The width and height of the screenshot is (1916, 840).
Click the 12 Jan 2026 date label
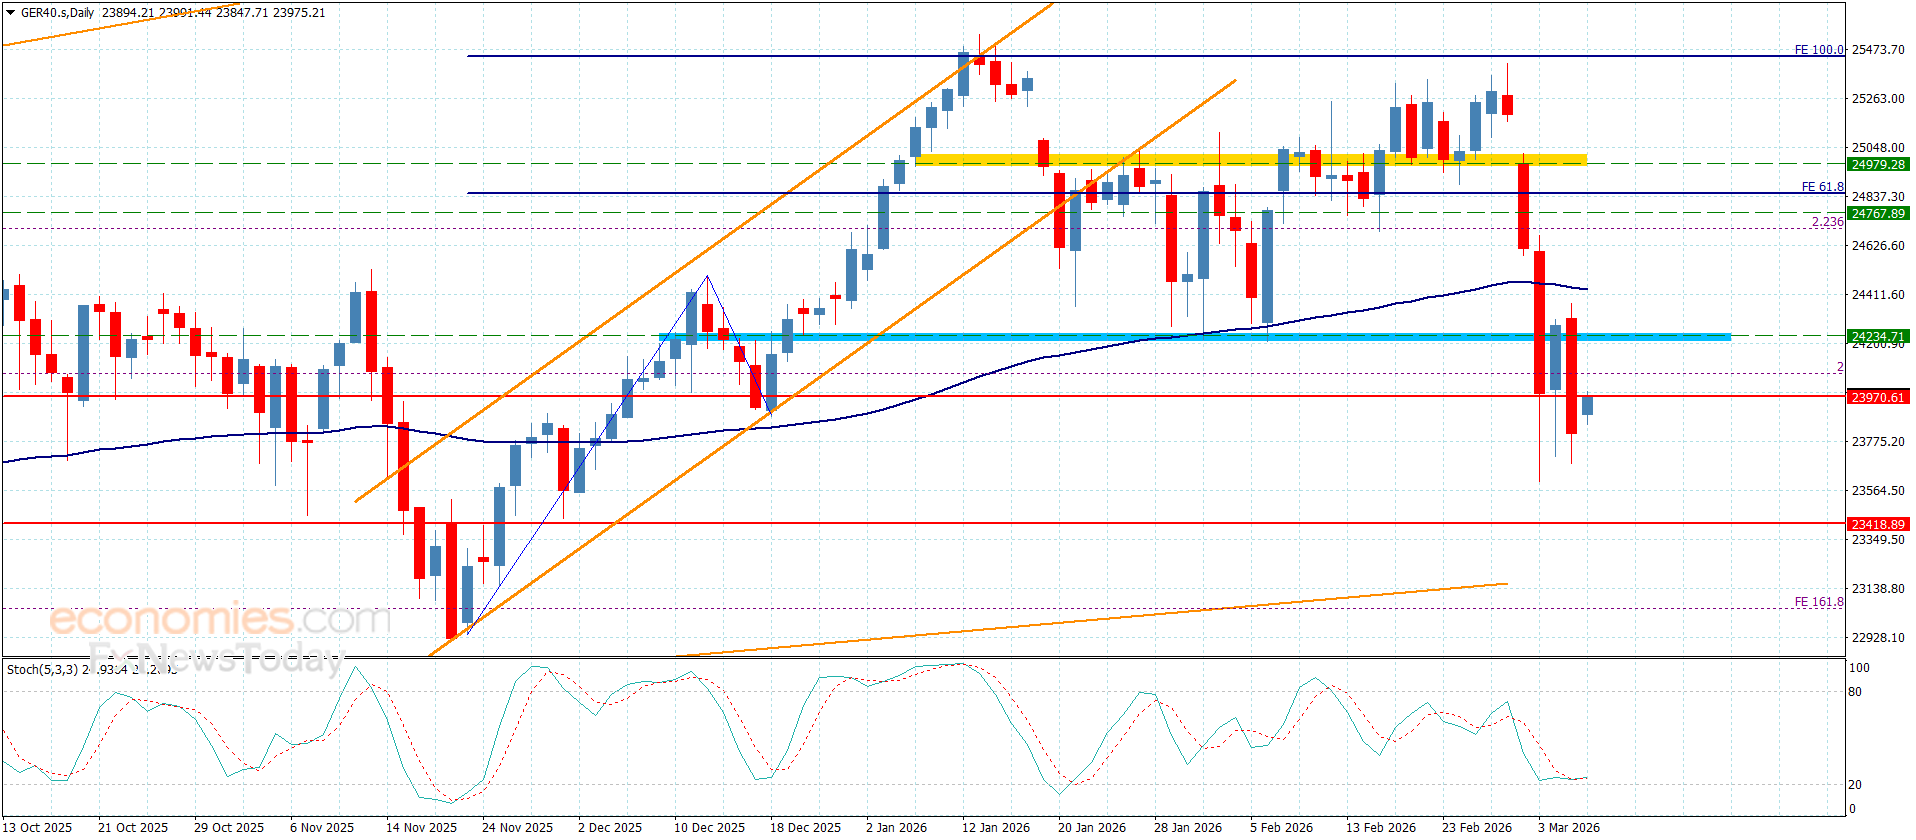(x=996, y=827)
